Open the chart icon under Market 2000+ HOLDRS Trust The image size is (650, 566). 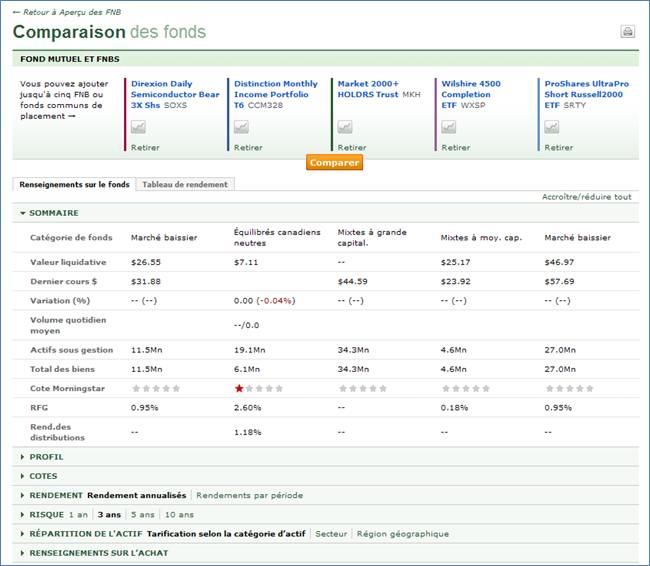pos(345,126)
